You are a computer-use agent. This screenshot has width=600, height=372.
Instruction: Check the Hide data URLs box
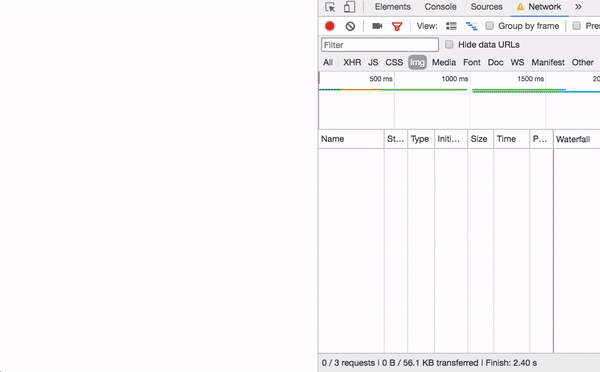pyautogui.click(x=449, y=44)
